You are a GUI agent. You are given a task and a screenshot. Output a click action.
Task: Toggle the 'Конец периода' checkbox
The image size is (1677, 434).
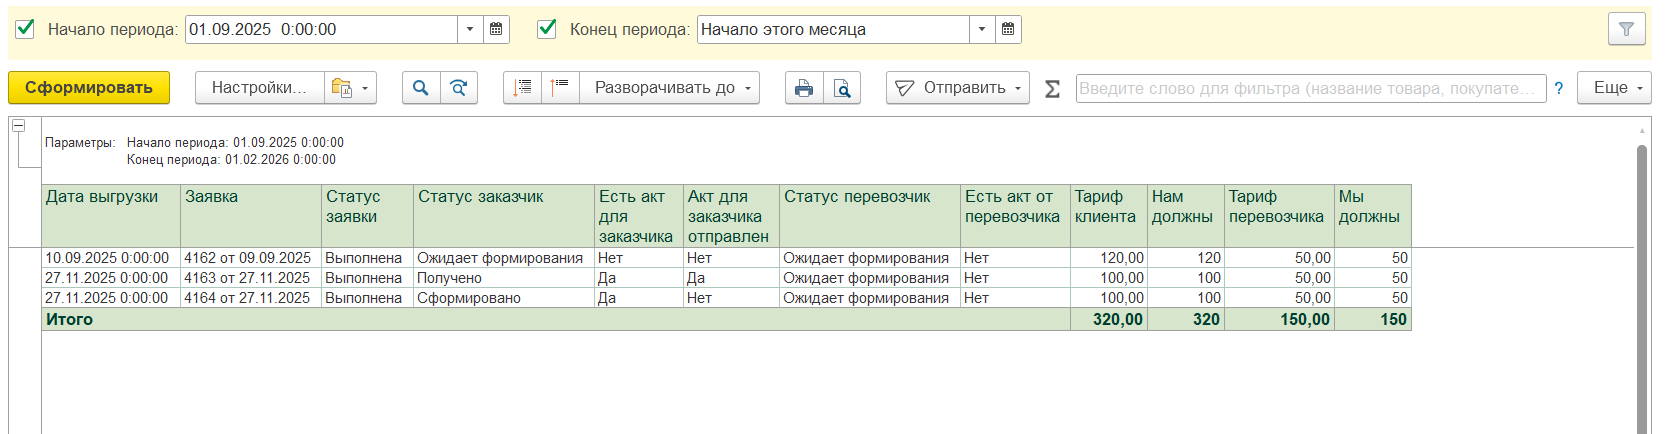[547, 29]
